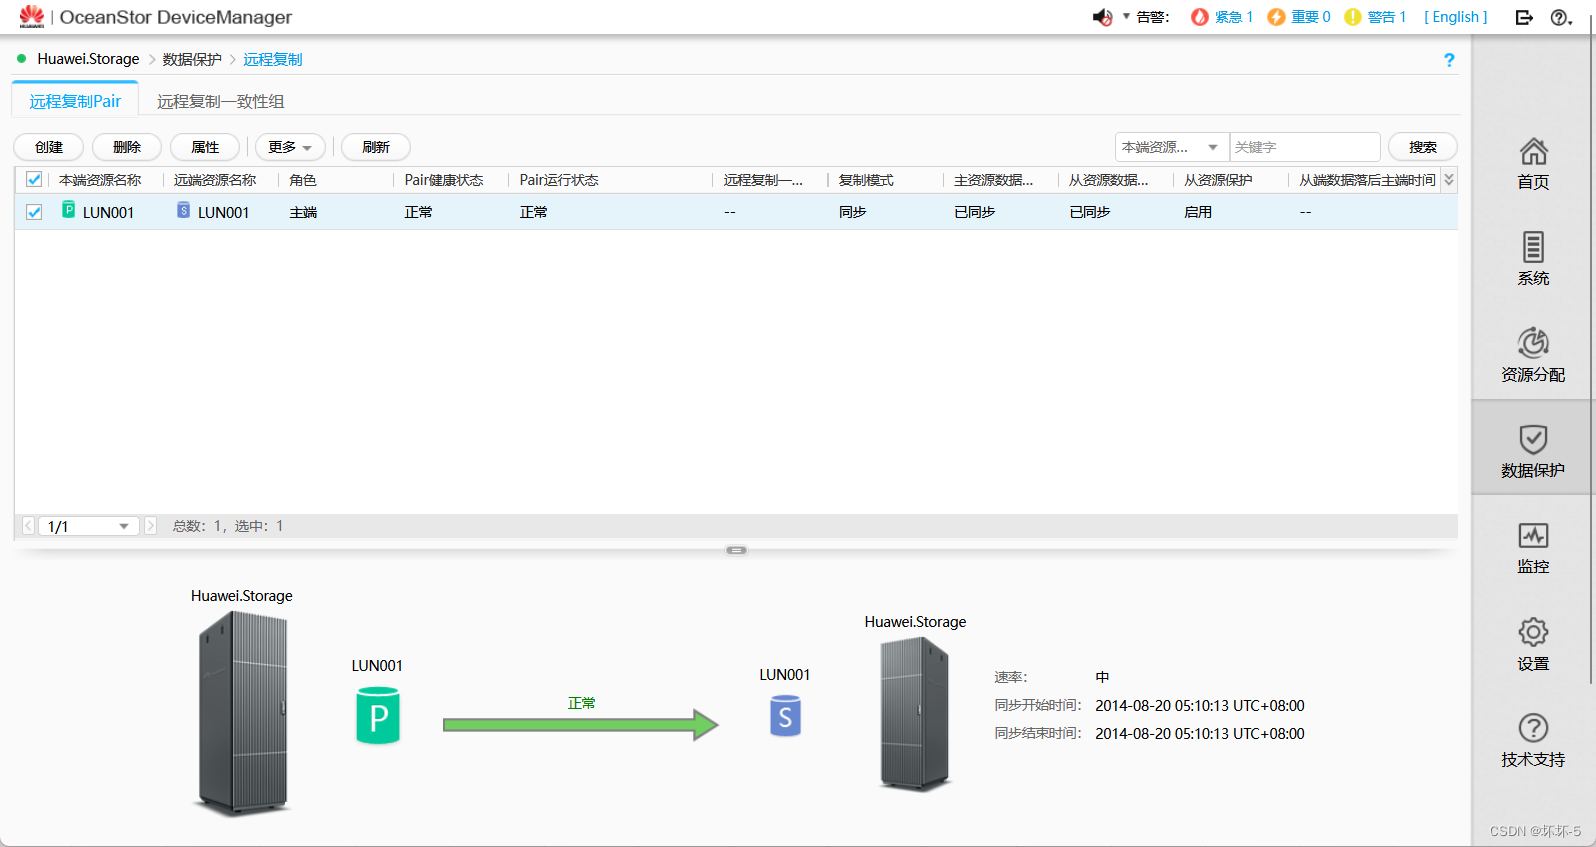Viewport: 1596px width, 847px height.
Task: Open the 本端资源 search filter dropdown
Action: pyautogui.click(x=1172, y=147)
